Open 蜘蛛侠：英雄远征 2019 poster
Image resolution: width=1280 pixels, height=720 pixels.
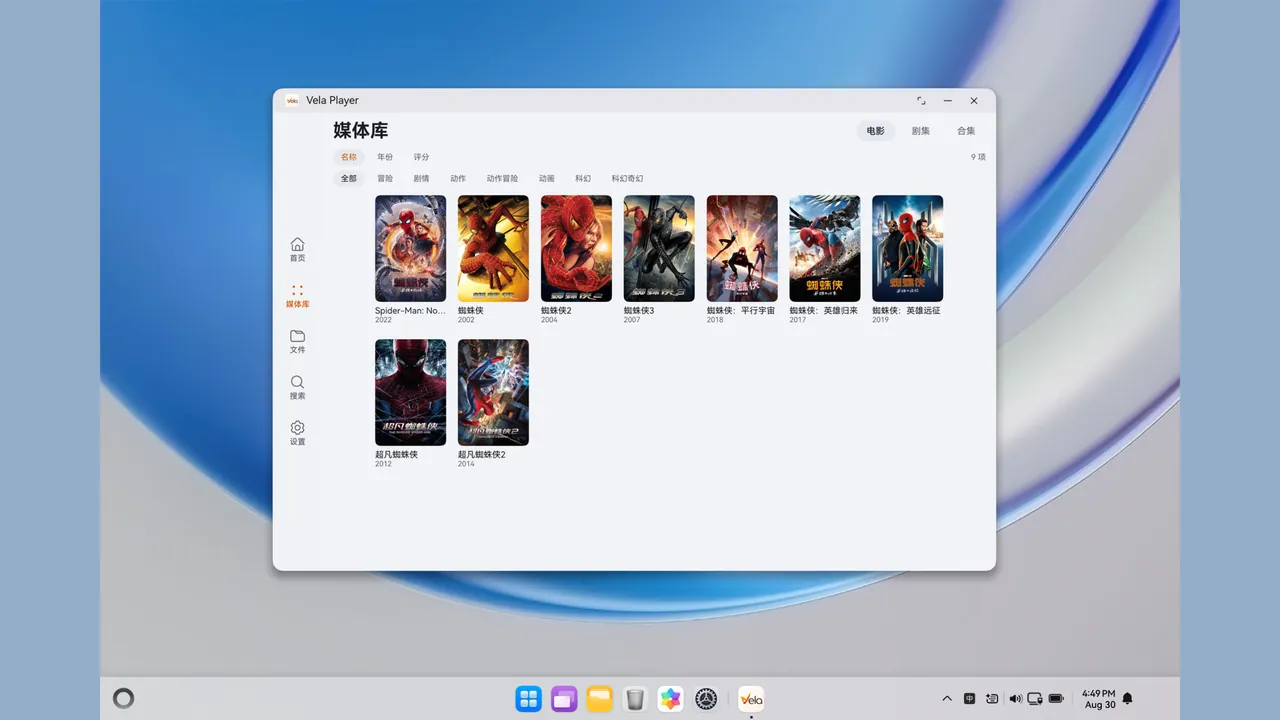coord(908,248)
